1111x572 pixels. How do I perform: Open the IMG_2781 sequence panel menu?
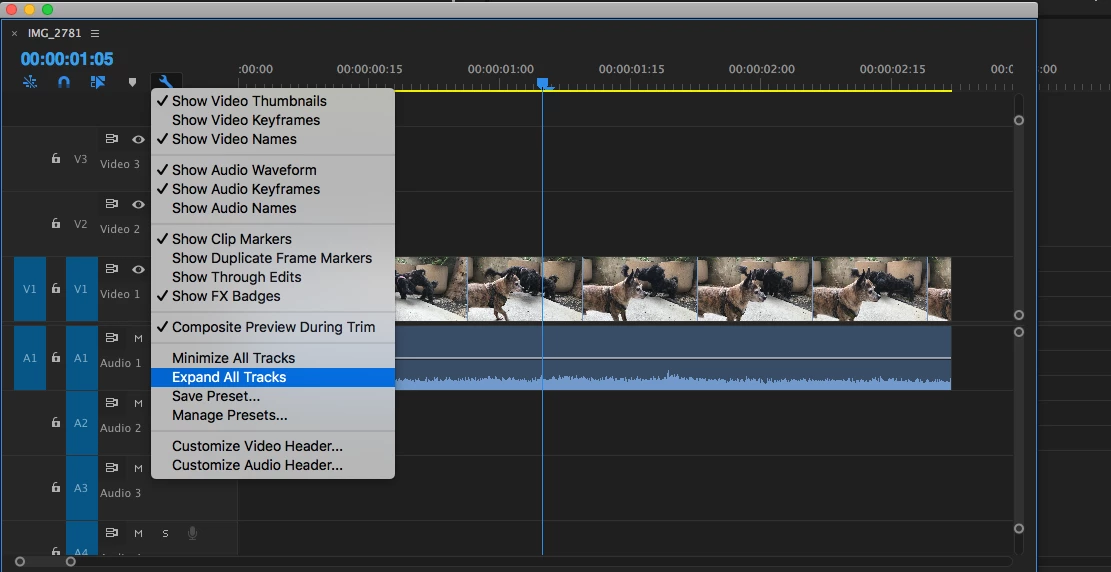tap(95, 33)
